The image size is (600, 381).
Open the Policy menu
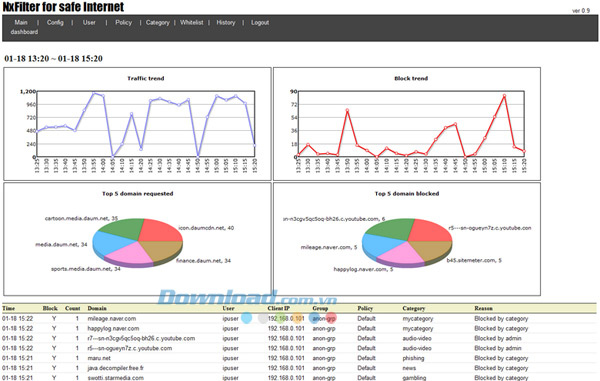tap(123, 23)
